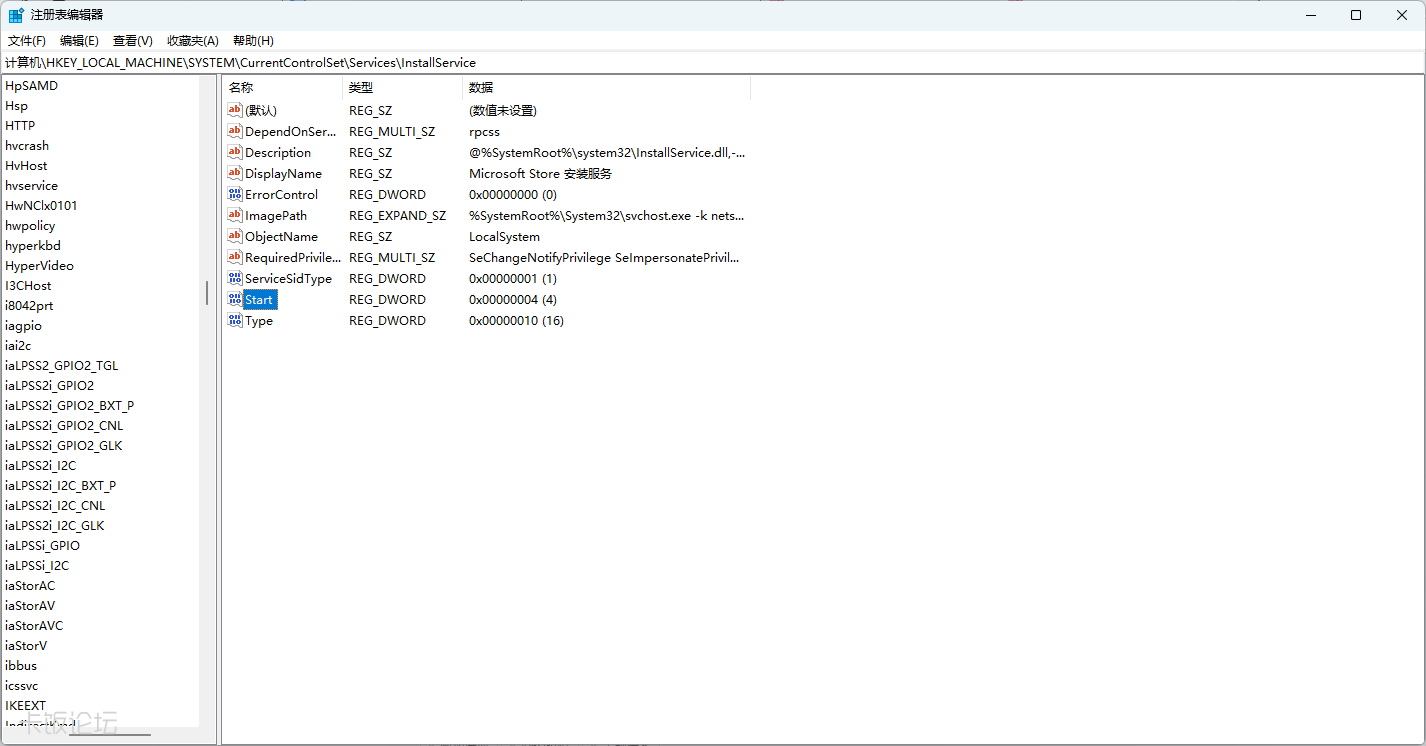Click the binary icon beside ErrorControl
Screen dimensions: 1426x746
[235, 194]
